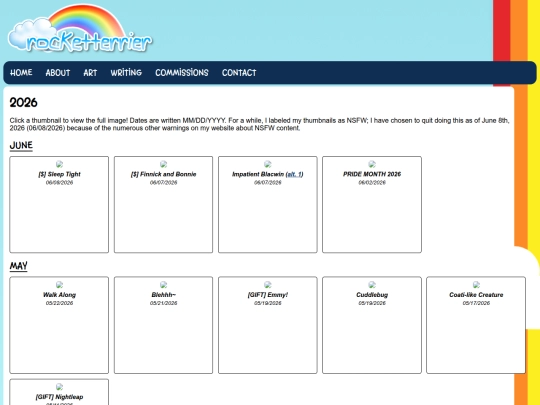Select the Impatient Blacwin title text
The image size is (540, 405).
(x=258, y=174)
